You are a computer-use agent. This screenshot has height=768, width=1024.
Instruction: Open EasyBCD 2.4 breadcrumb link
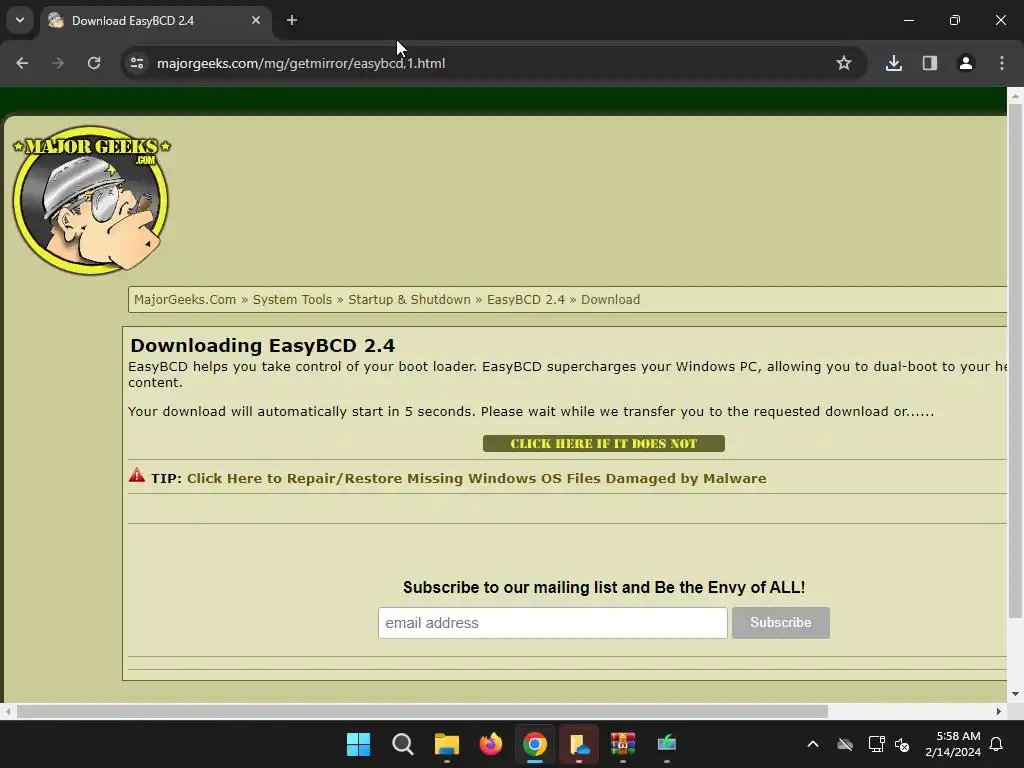coord(526,300)
